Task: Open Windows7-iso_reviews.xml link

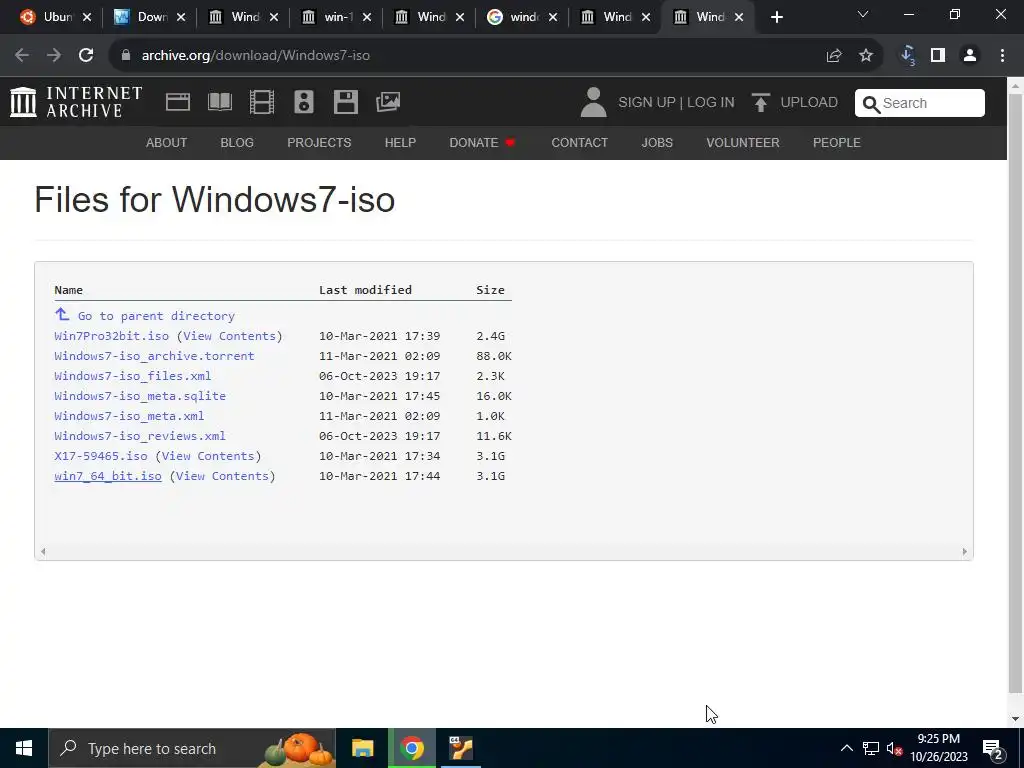Action: pos(140,436)
